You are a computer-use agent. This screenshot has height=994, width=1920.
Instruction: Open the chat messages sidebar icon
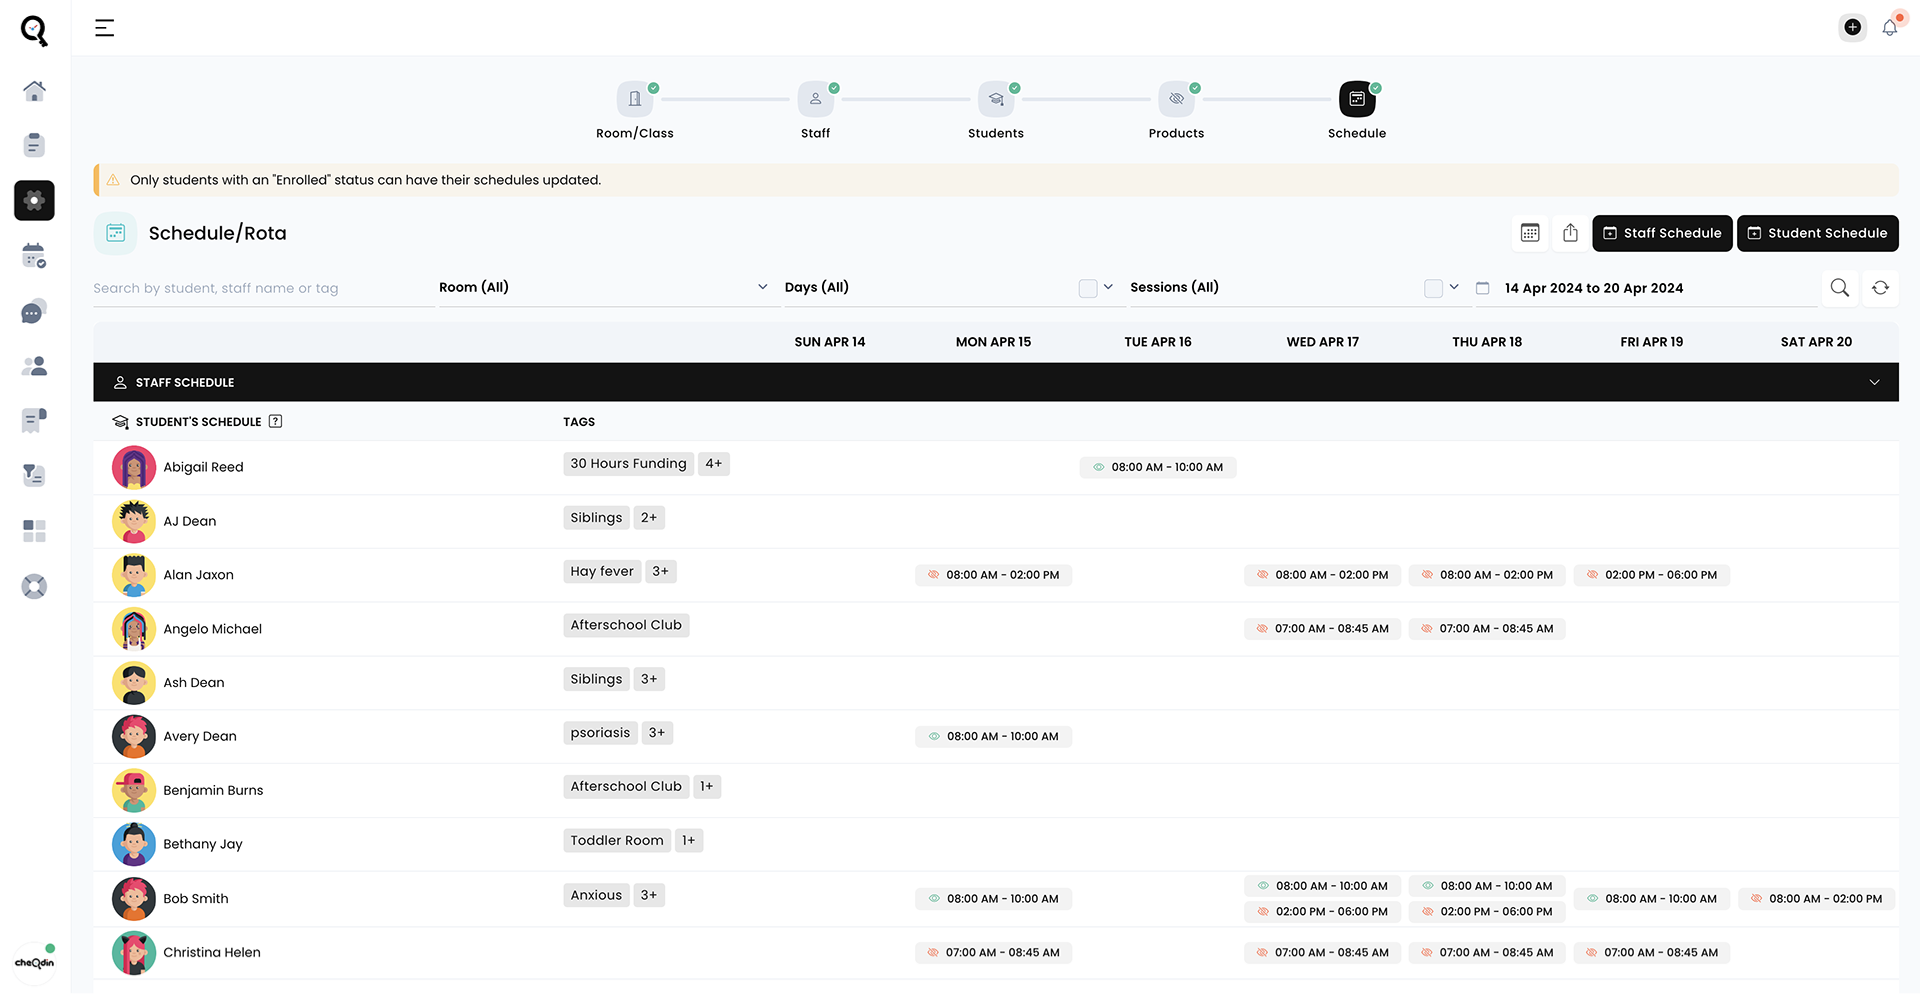point(34,311)
